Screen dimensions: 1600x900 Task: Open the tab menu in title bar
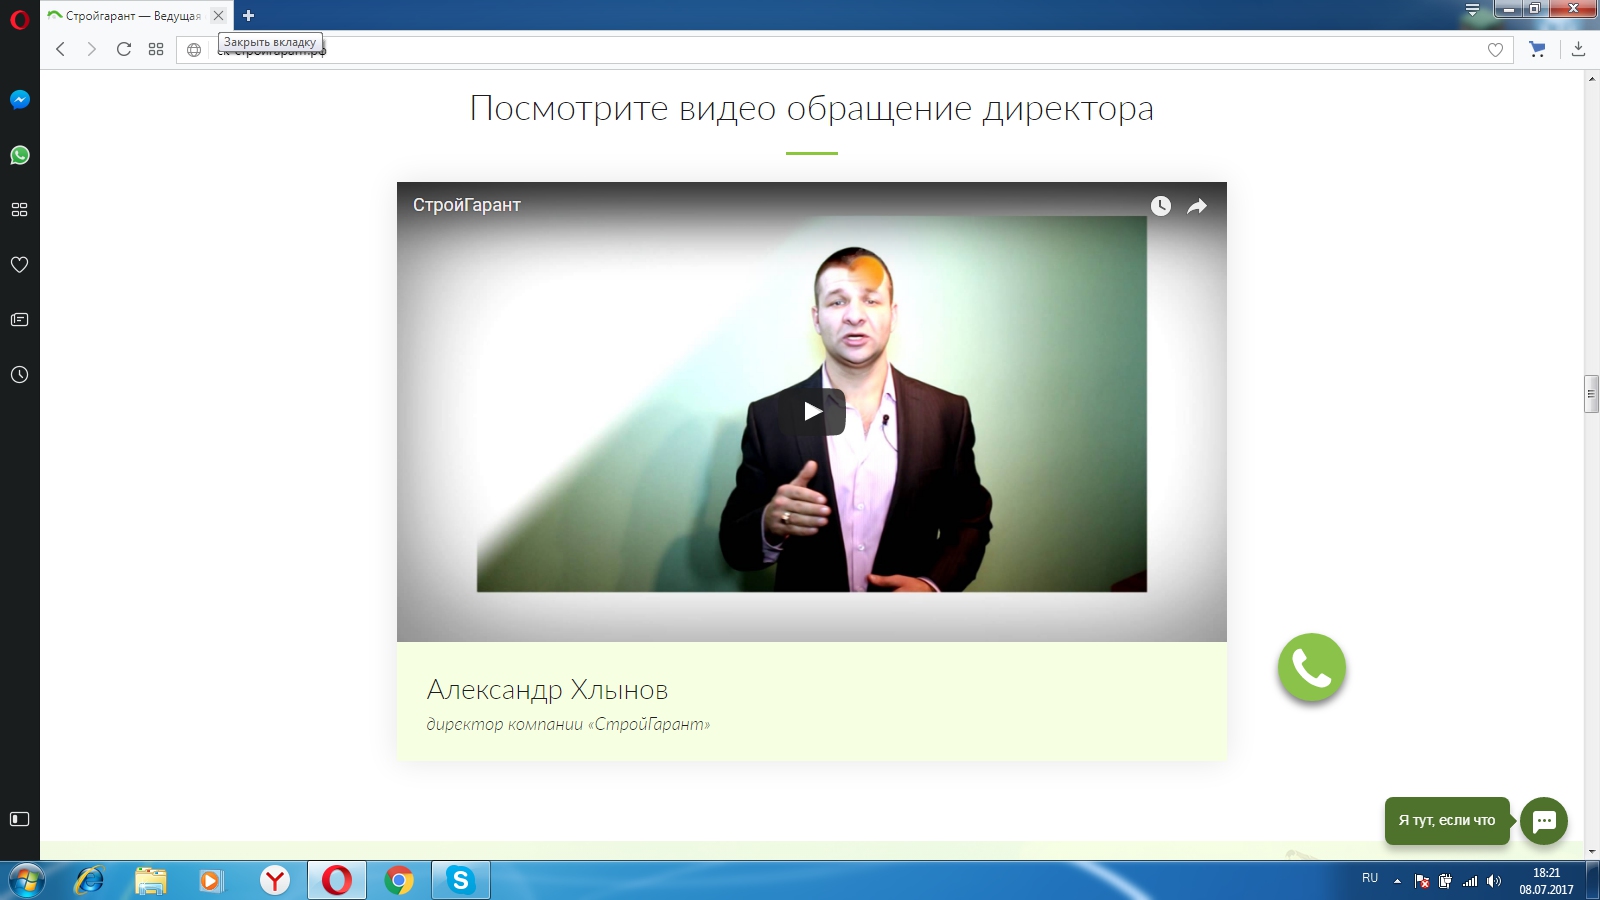(1472, 10)
